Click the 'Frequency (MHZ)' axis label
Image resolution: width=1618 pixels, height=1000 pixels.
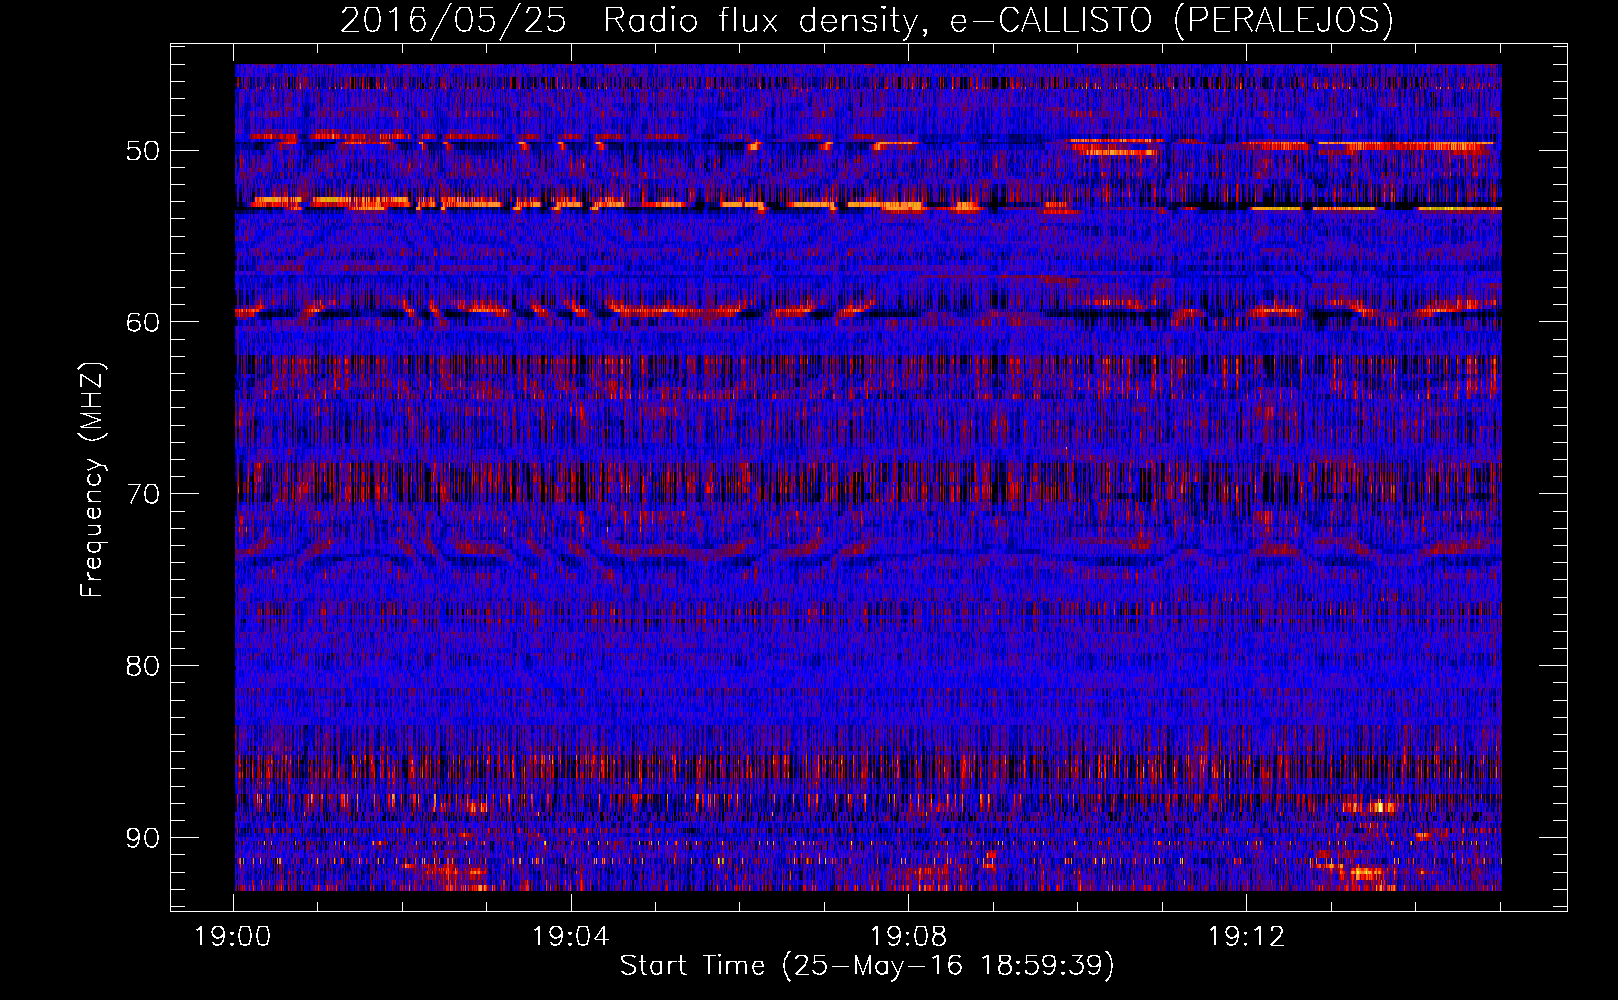[92, 480]
